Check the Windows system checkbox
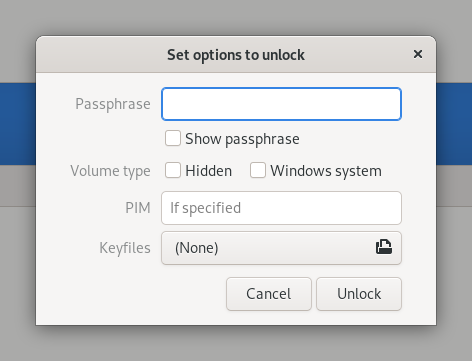 coord(258,170)
